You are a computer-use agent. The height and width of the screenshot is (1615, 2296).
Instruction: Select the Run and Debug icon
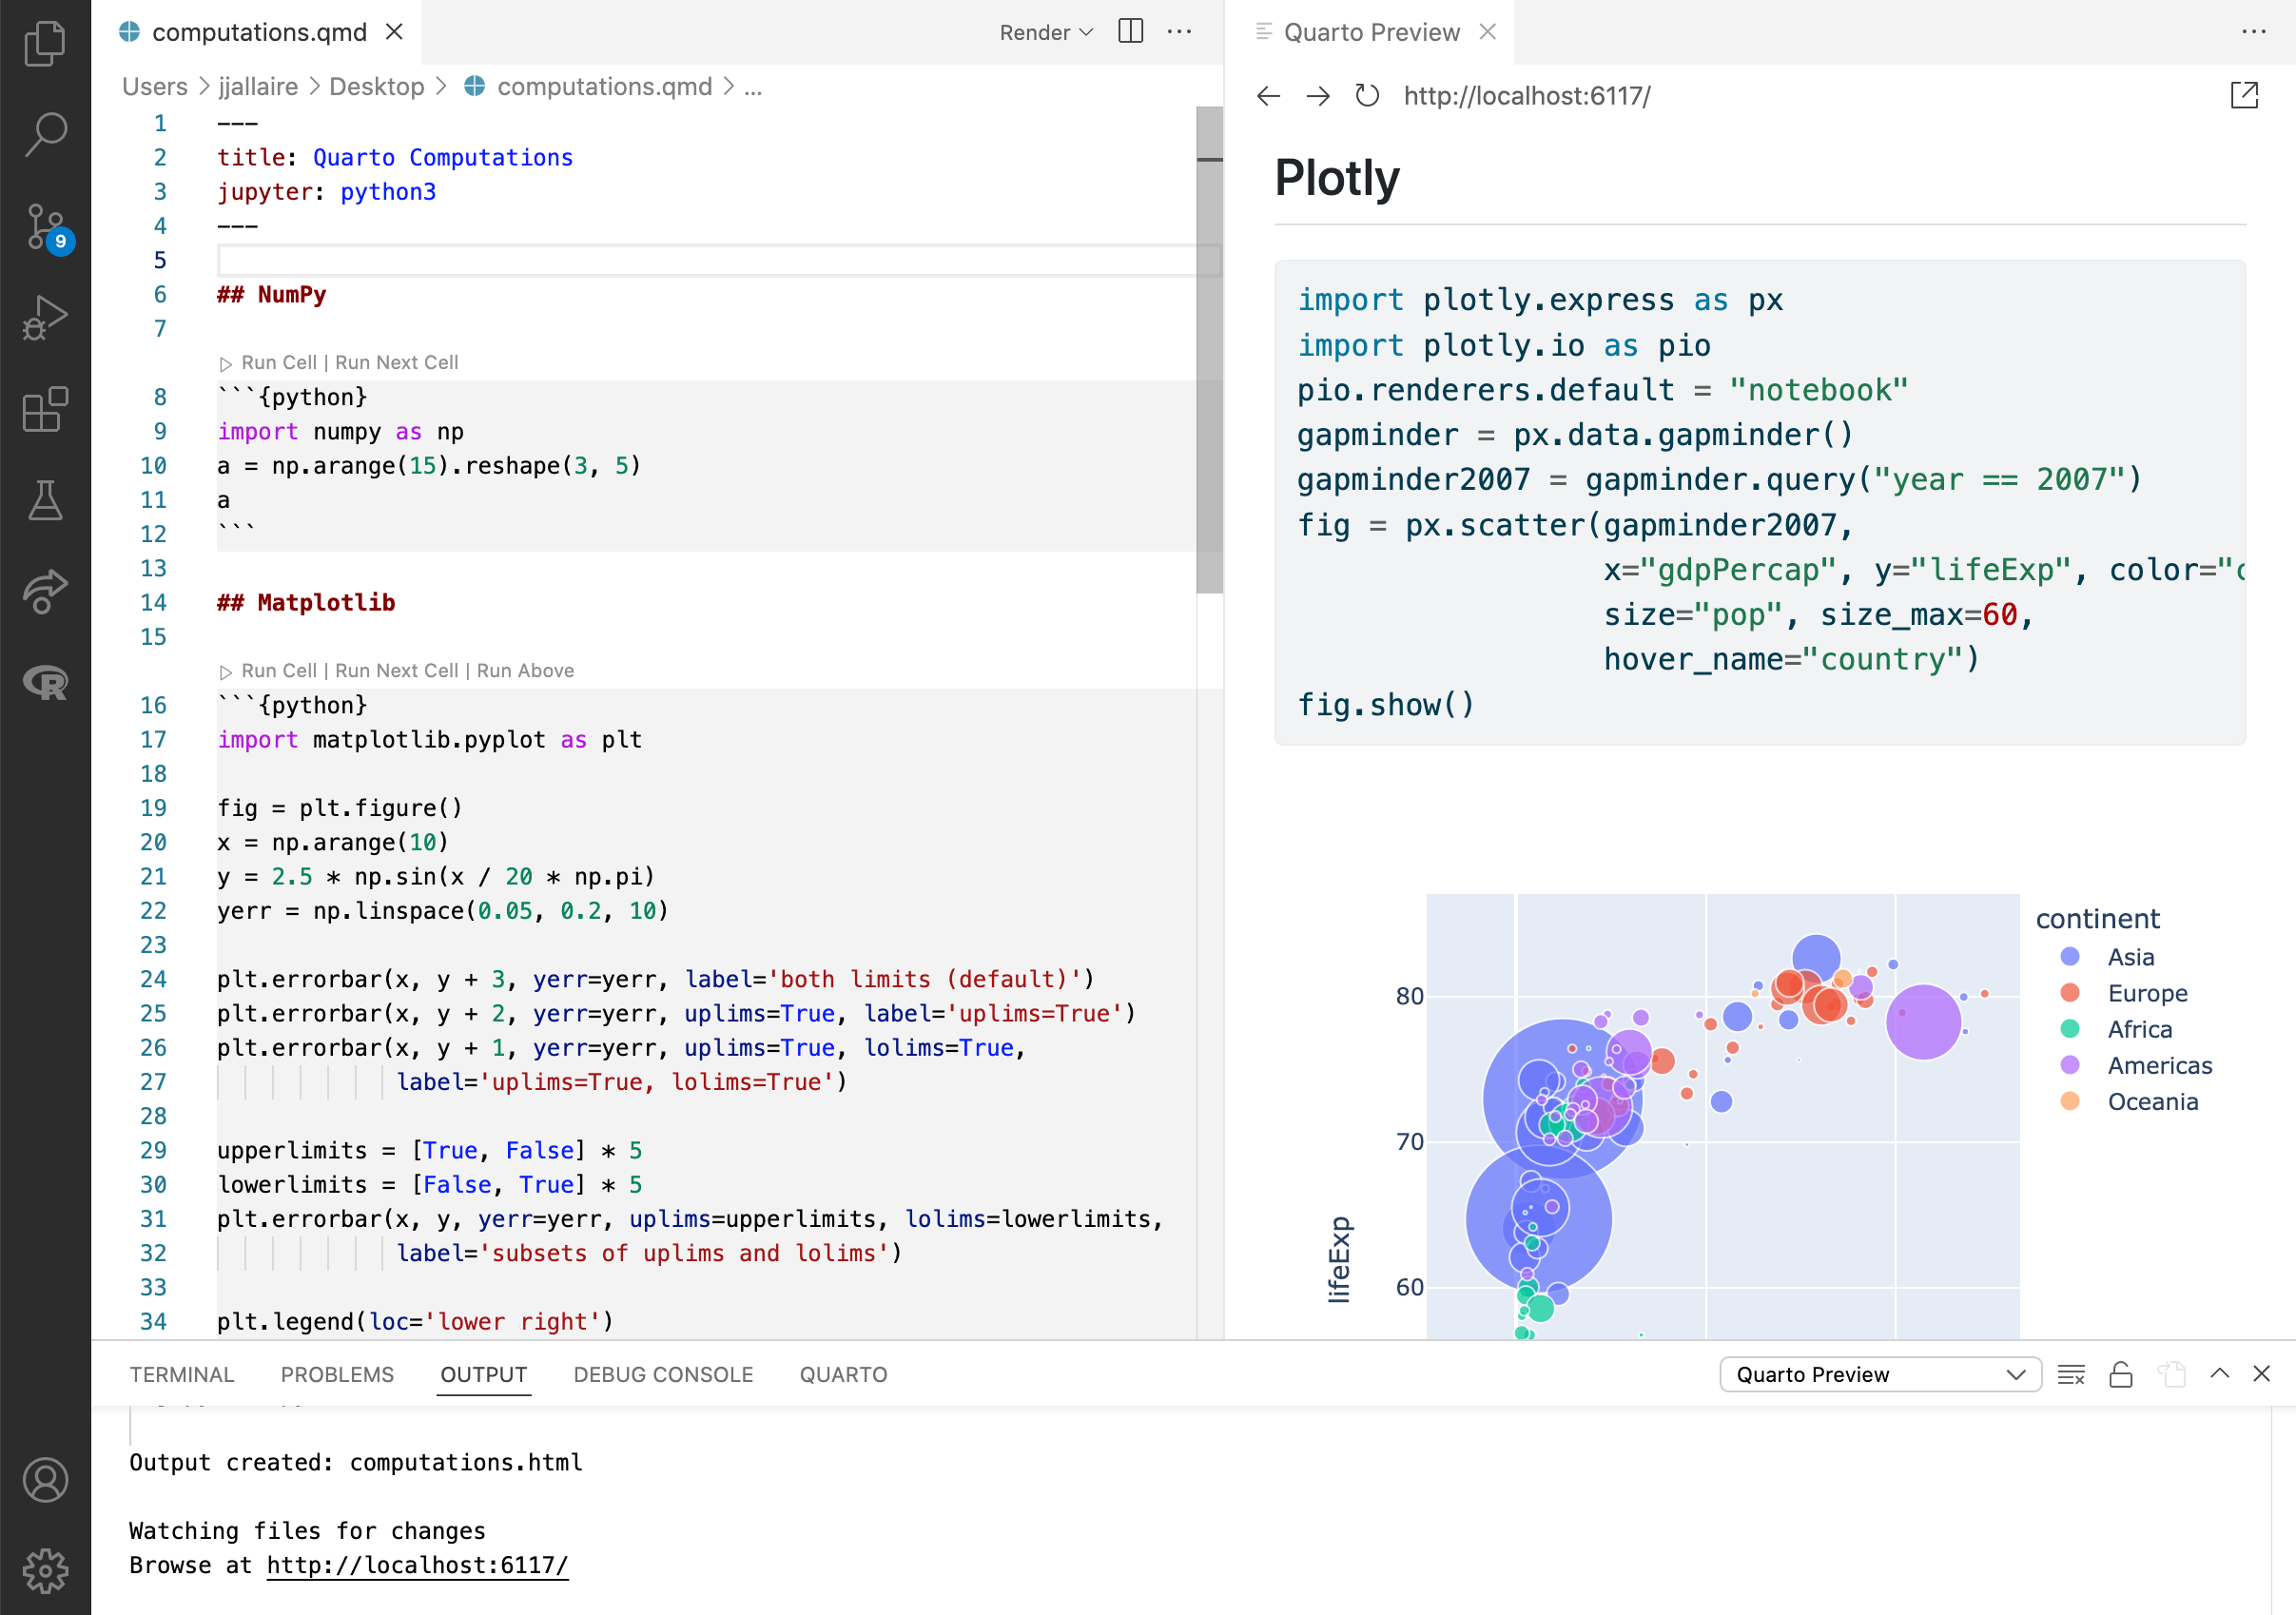point(45,315)
